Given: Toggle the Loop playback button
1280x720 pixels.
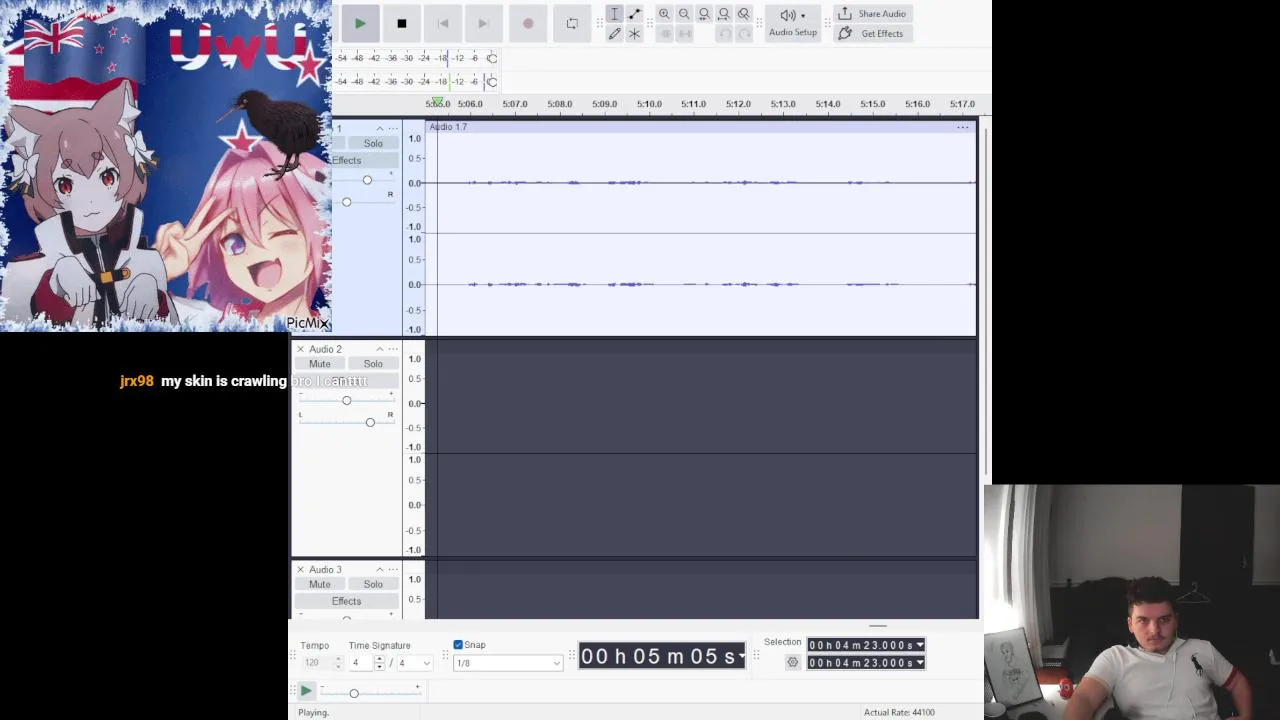Looking at the screenshot, I should 572,23.
